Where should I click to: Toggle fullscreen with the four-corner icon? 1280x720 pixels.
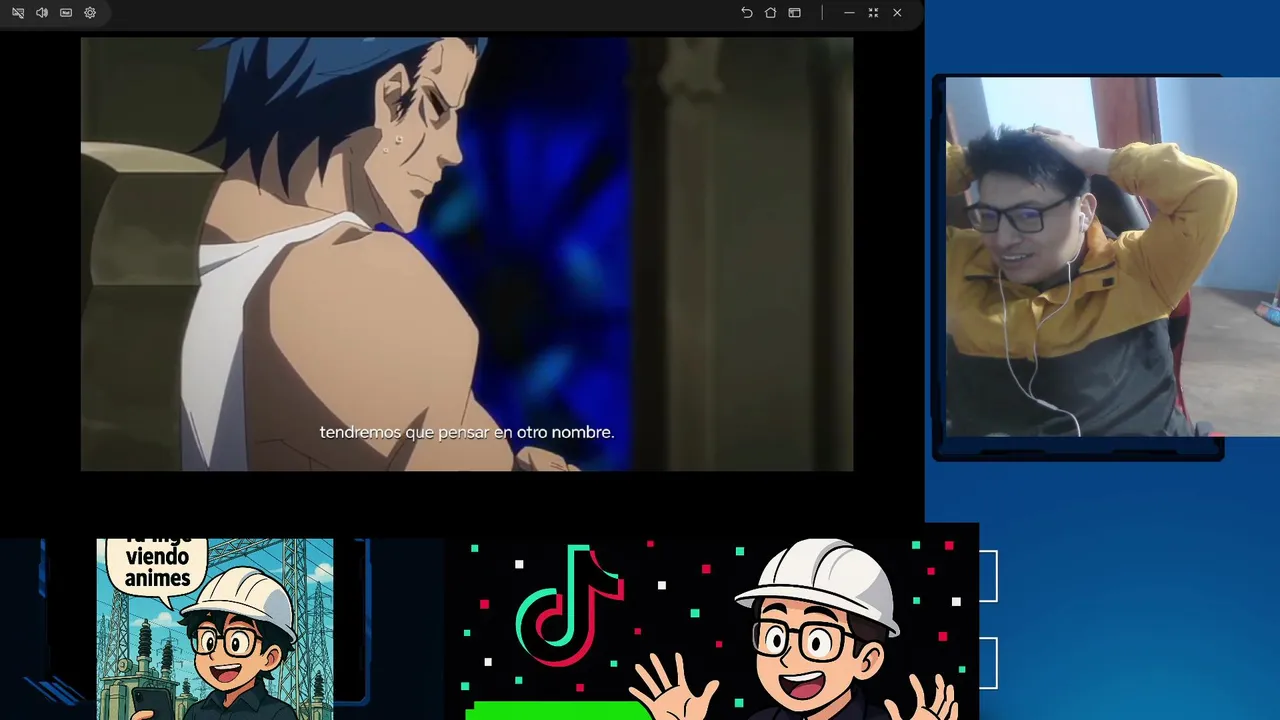pyautogui.click(x=873, y=13)
